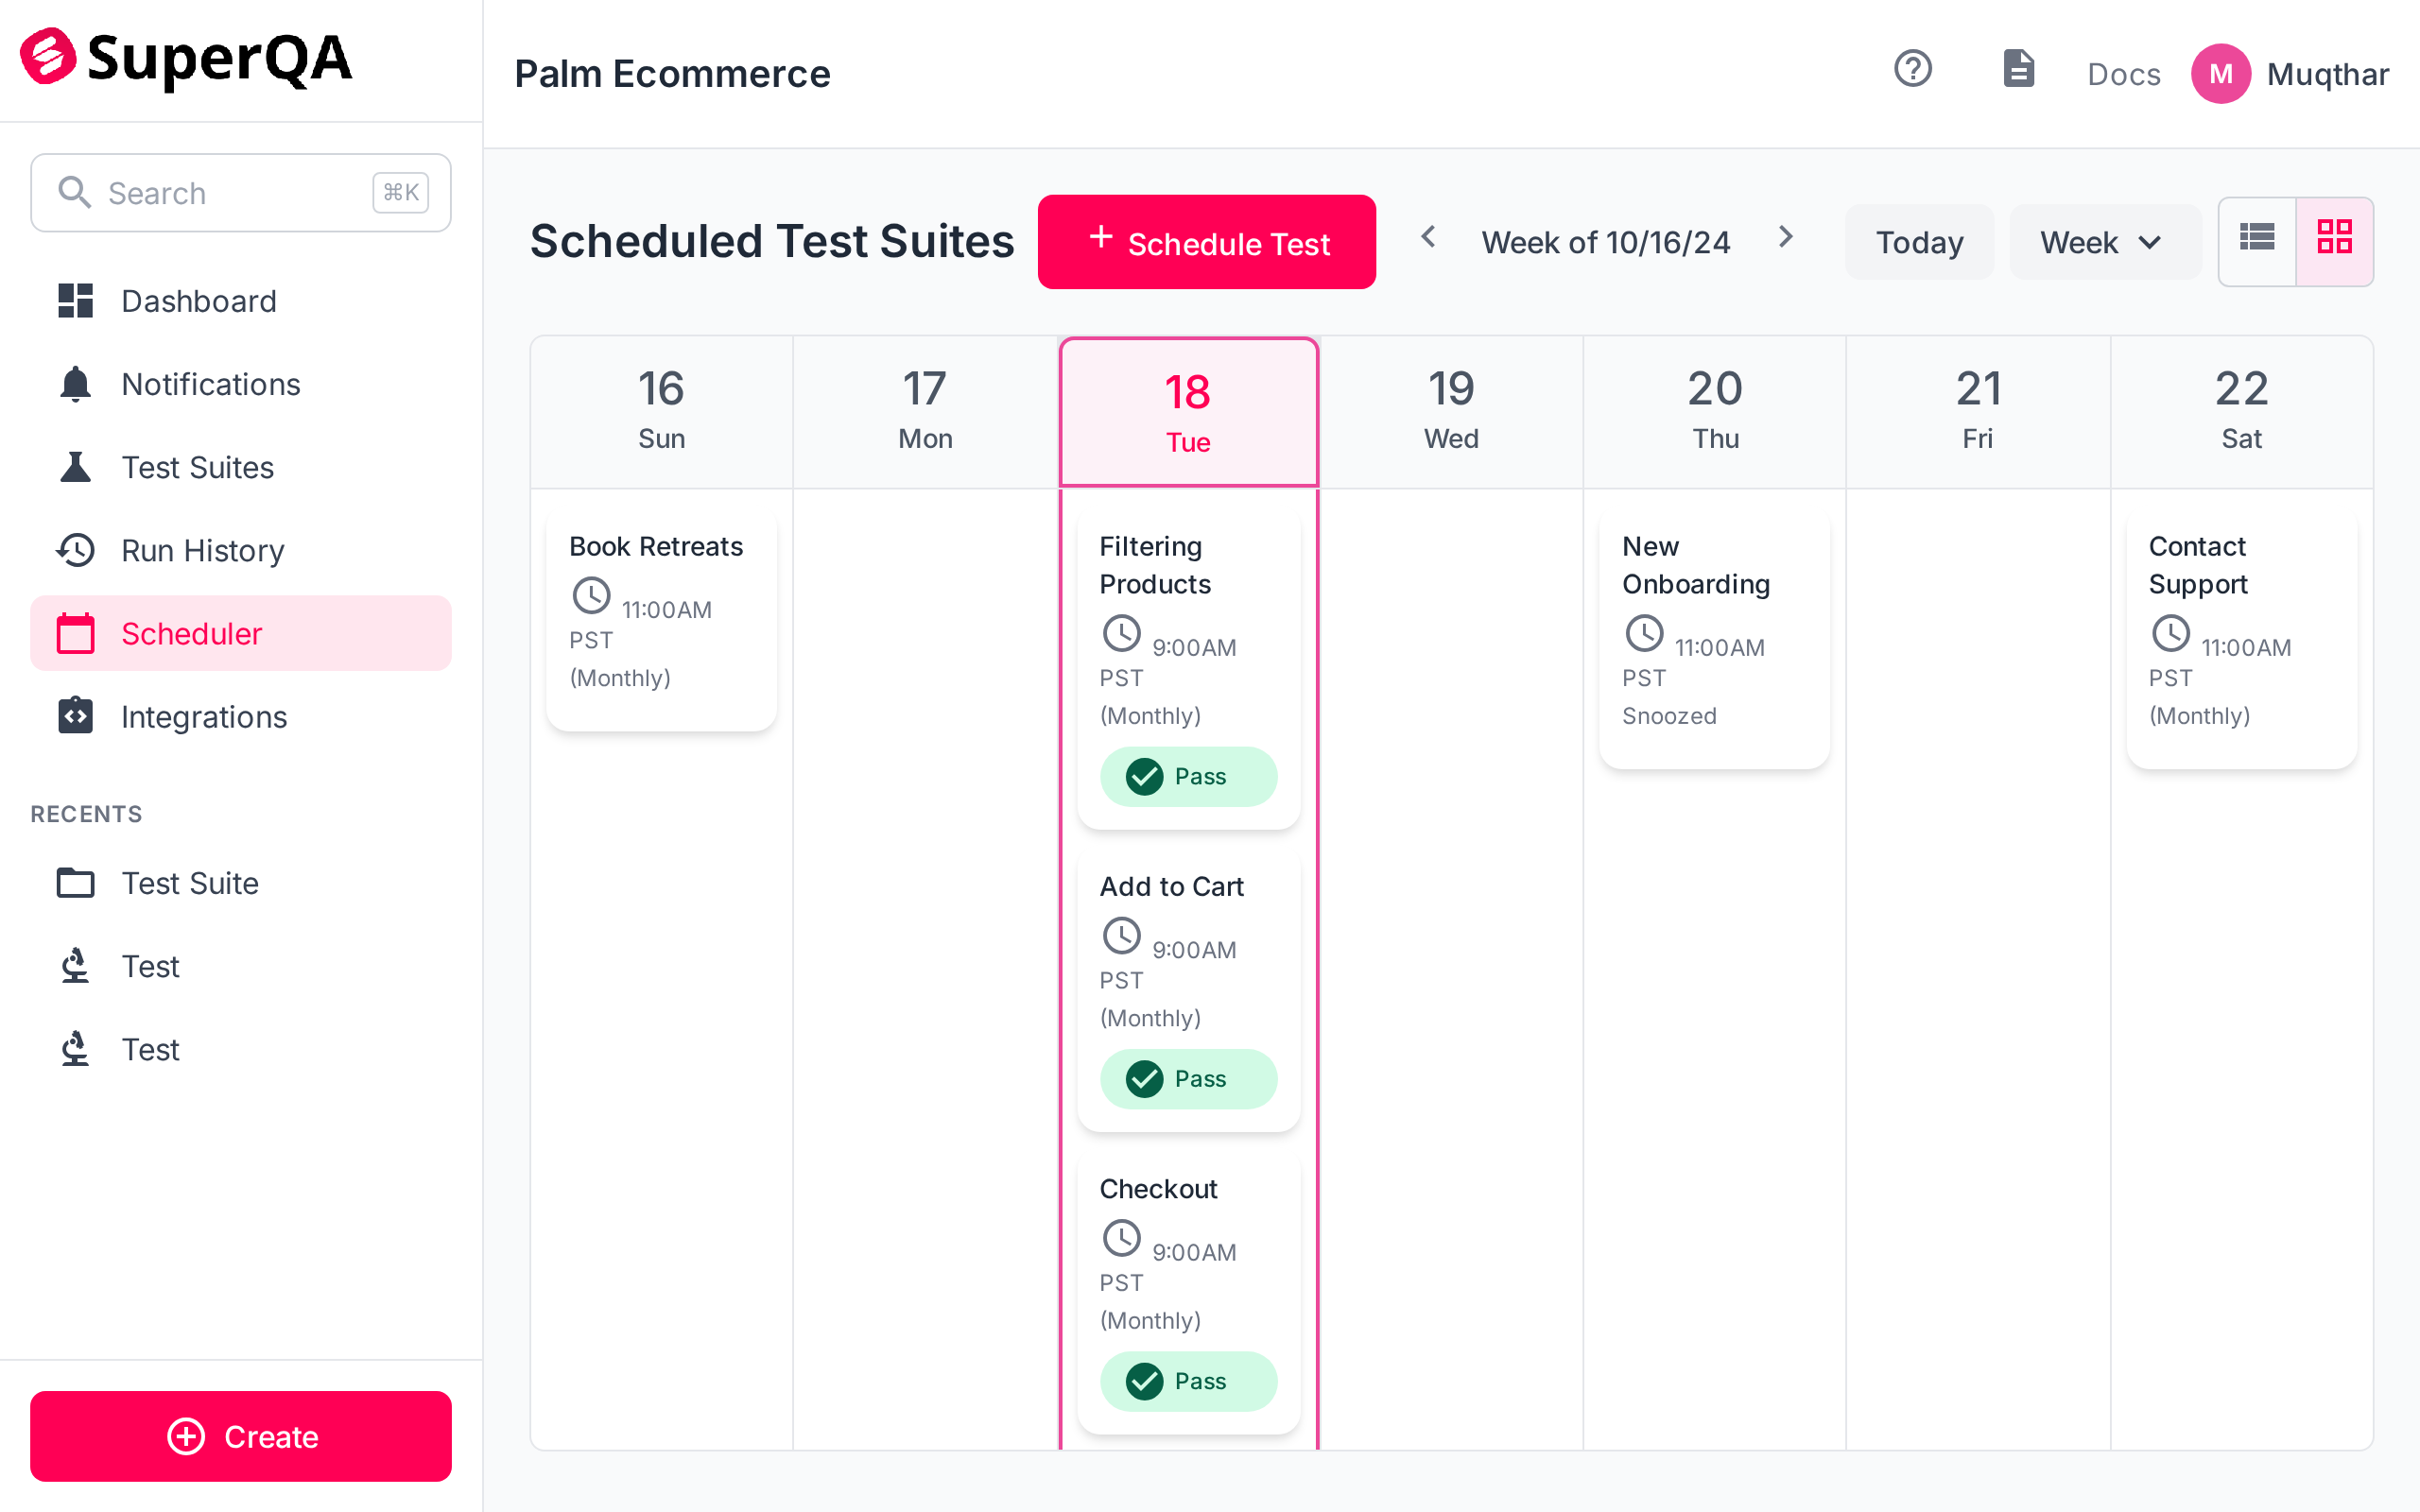Open Scheduler in the sidebar
The width and height of the screenshot is (2420, 1512).
point(192,632)
